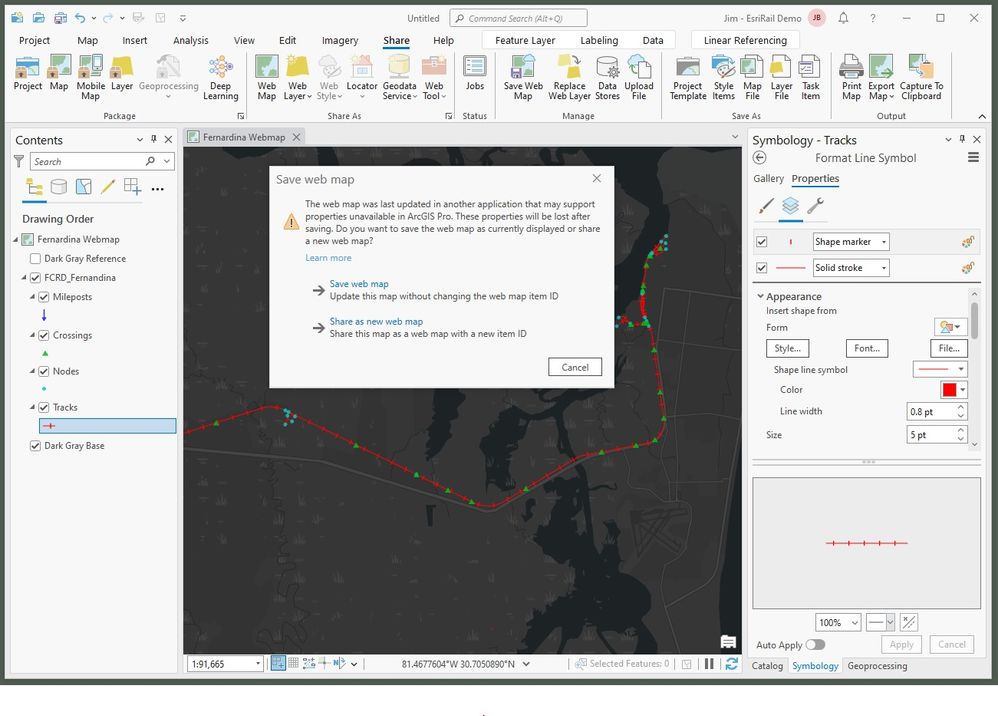
Task: Click the Upload File icon
Action: (638, 77)
